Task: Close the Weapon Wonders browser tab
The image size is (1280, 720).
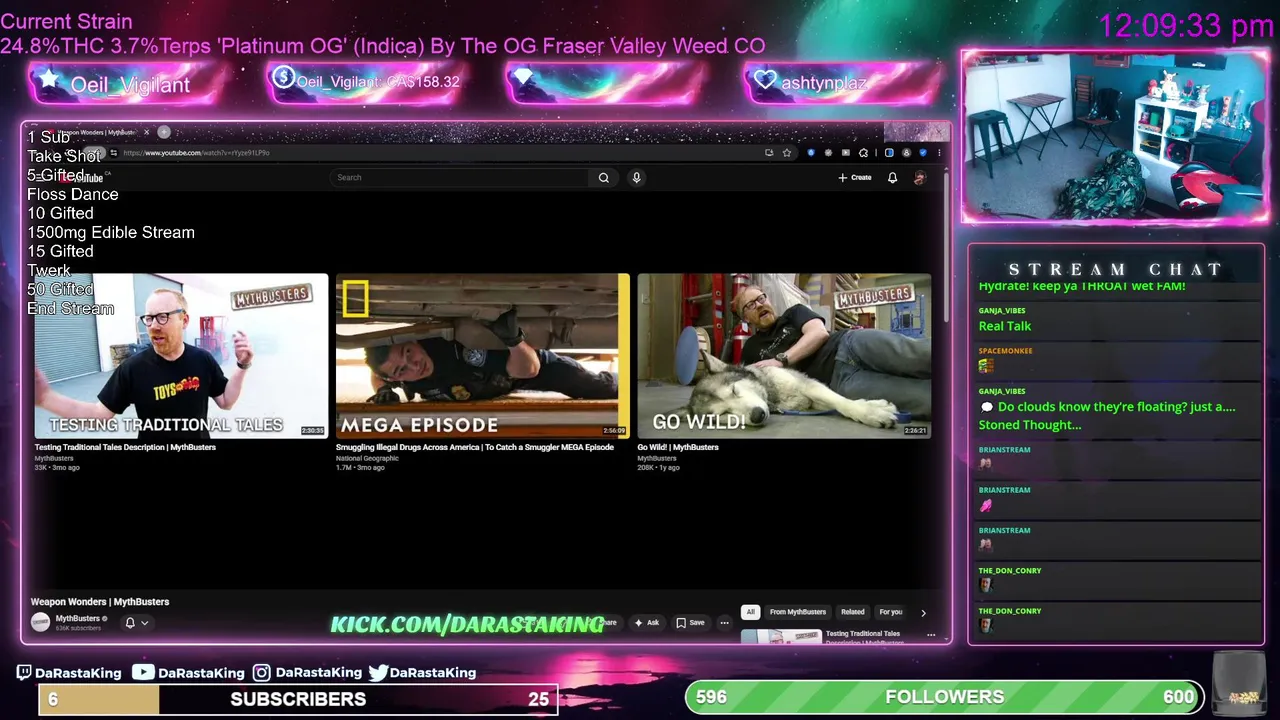Action: (146, 132)
